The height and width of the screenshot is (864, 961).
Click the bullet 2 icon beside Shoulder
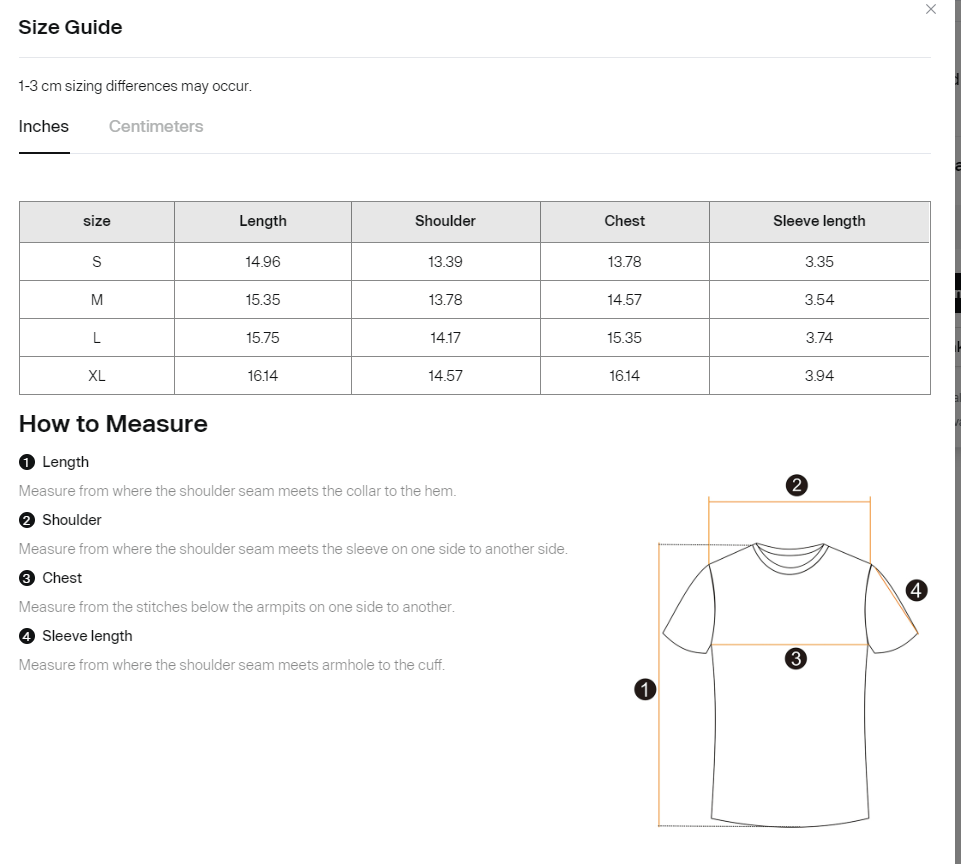[27, 520]
